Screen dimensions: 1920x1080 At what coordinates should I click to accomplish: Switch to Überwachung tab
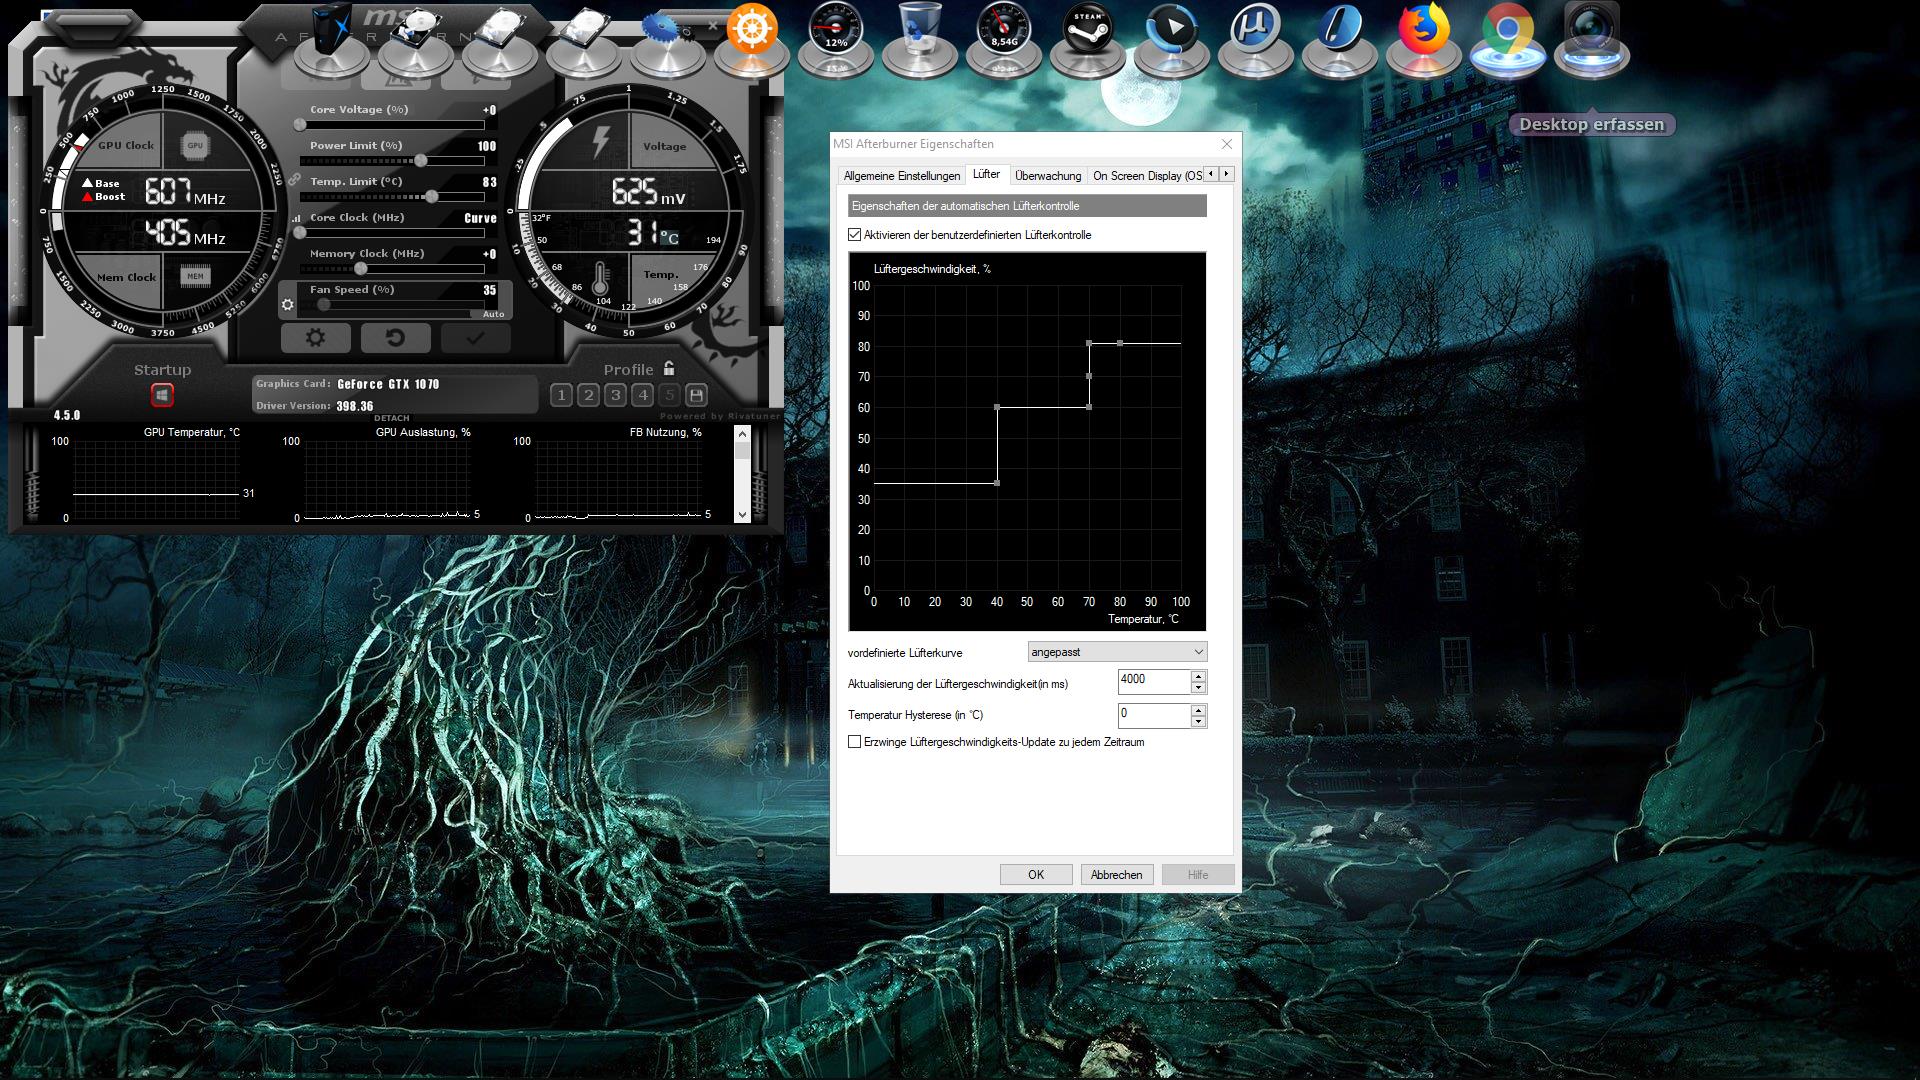point(1047,176)
